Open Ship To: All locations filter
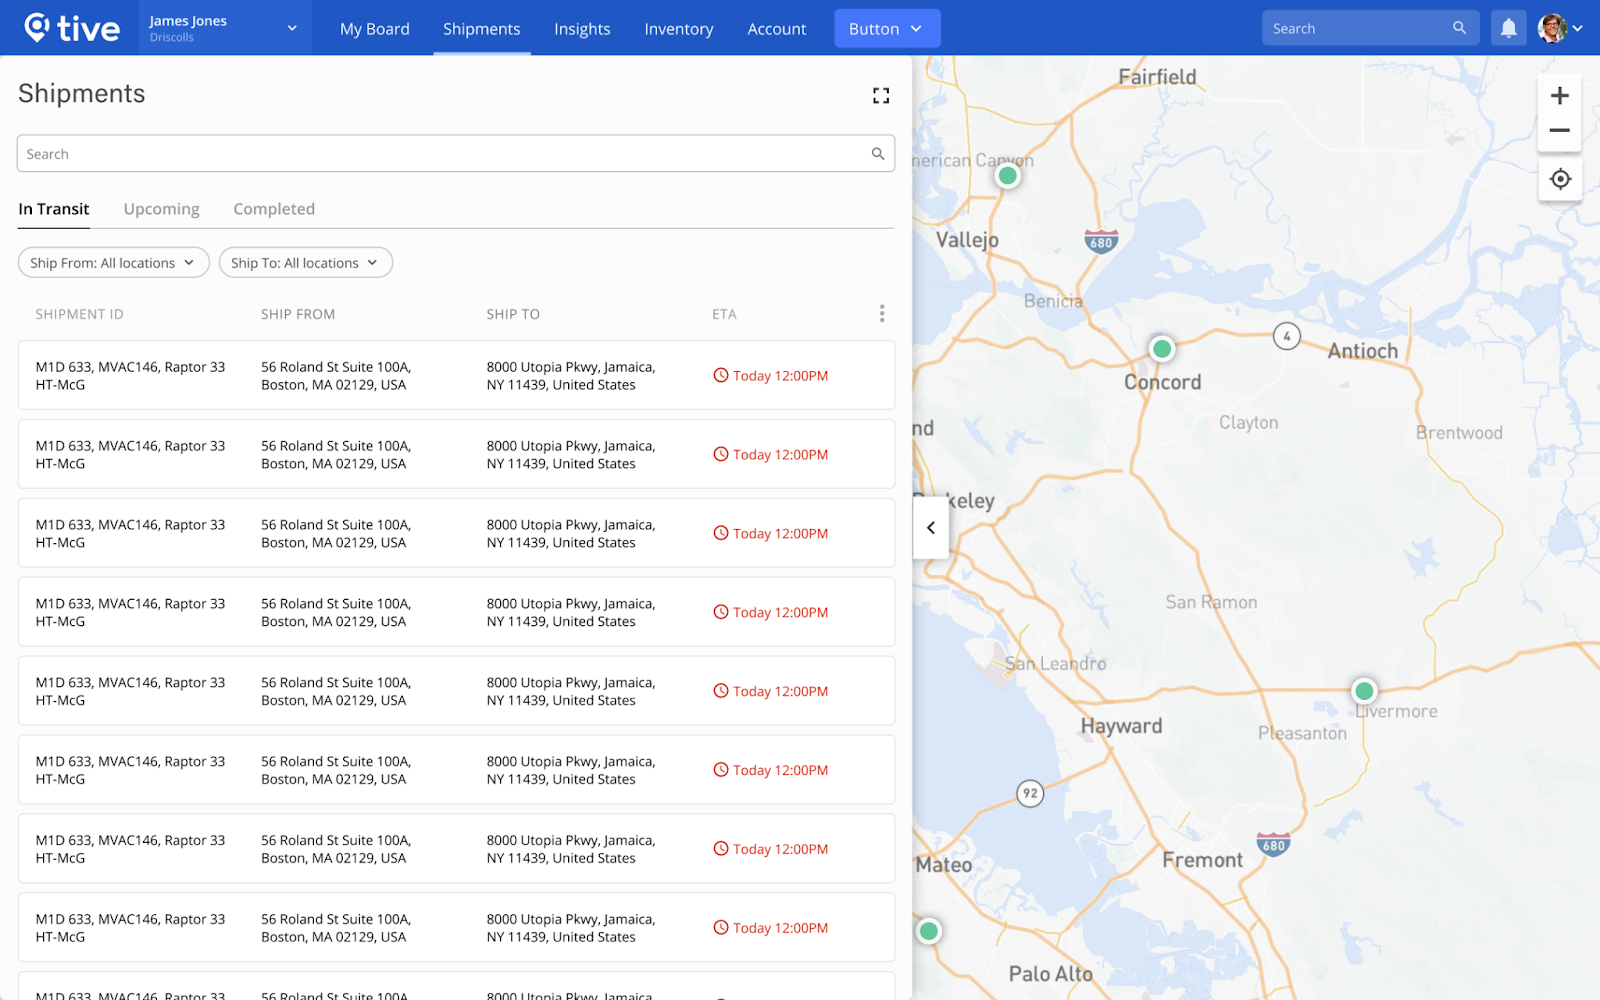Screen dimensions: 1600x1000 [305, 262]
